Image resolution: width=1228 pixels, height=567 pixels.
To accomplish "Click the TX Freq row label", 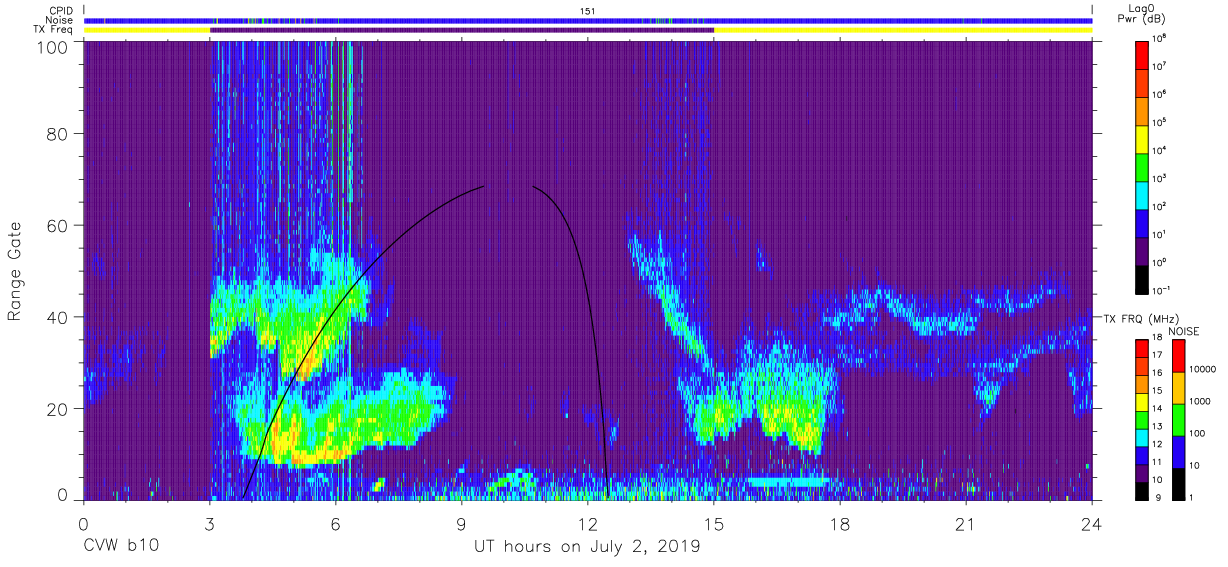I will point(54,30).
